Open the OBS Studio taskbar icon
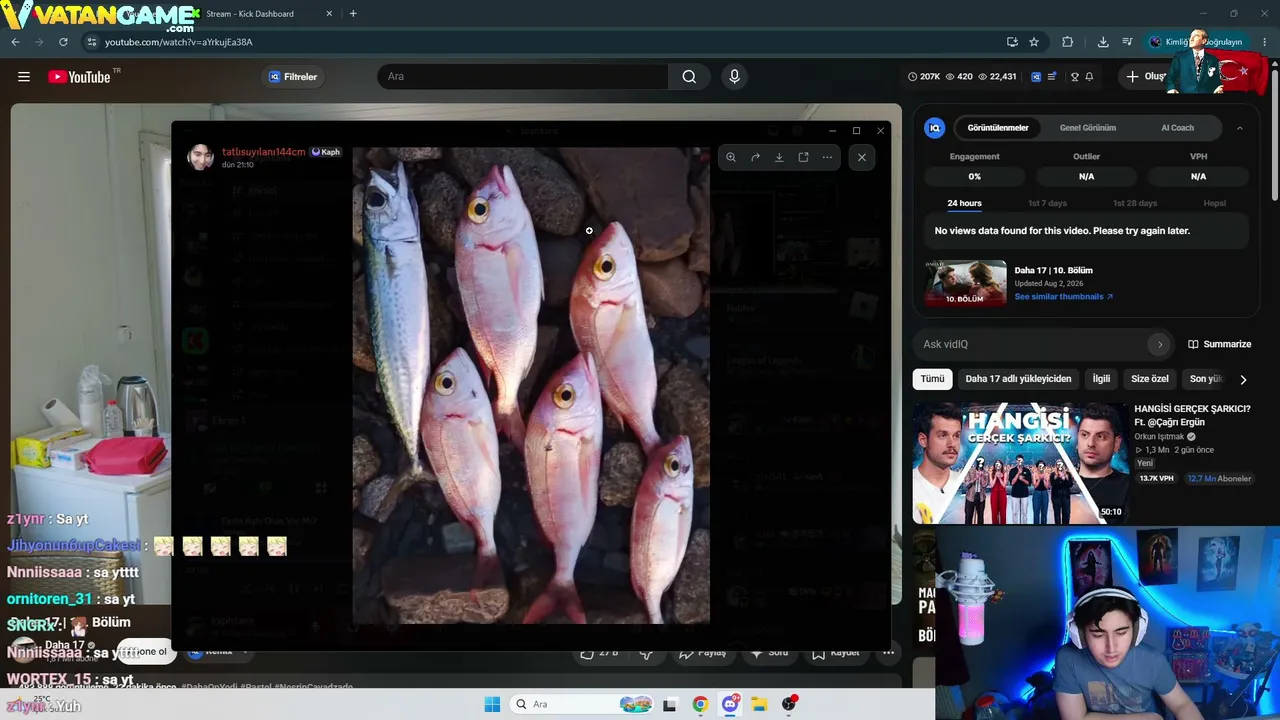 click(x=789, y=704)
